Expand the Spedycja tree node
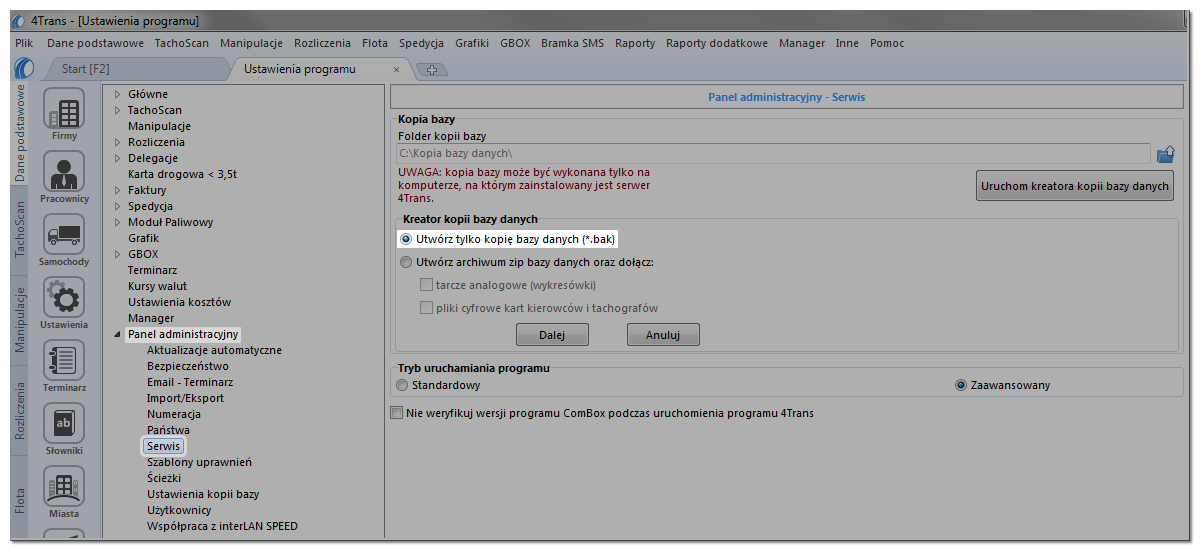1200x551 pixels. coord(118,206)
